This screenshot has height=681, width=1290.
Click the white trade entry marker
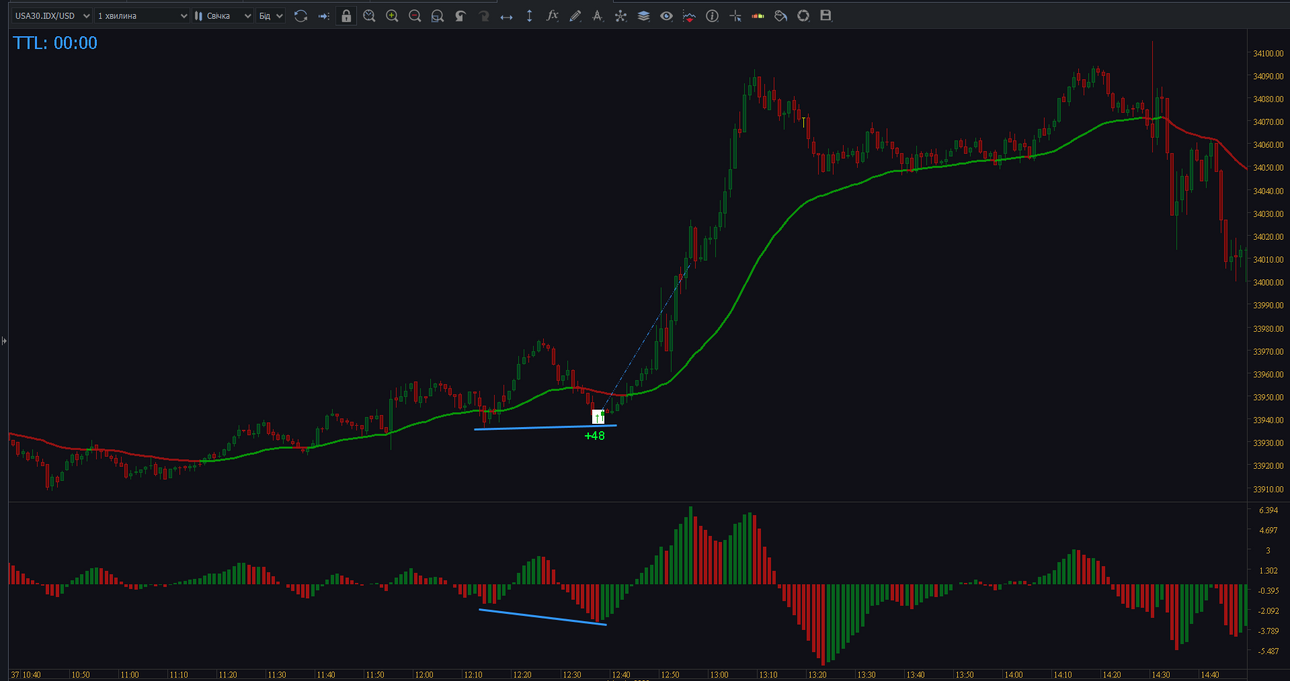(x=598, y=416)
